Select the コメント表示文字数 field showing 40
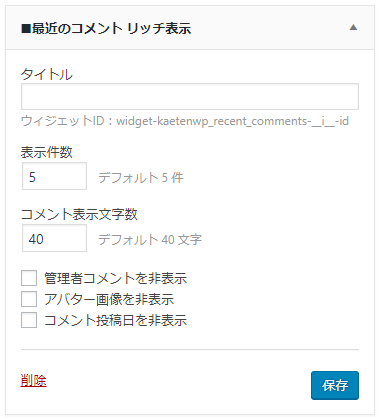380x420 pixels. click(x=54, y=238)
